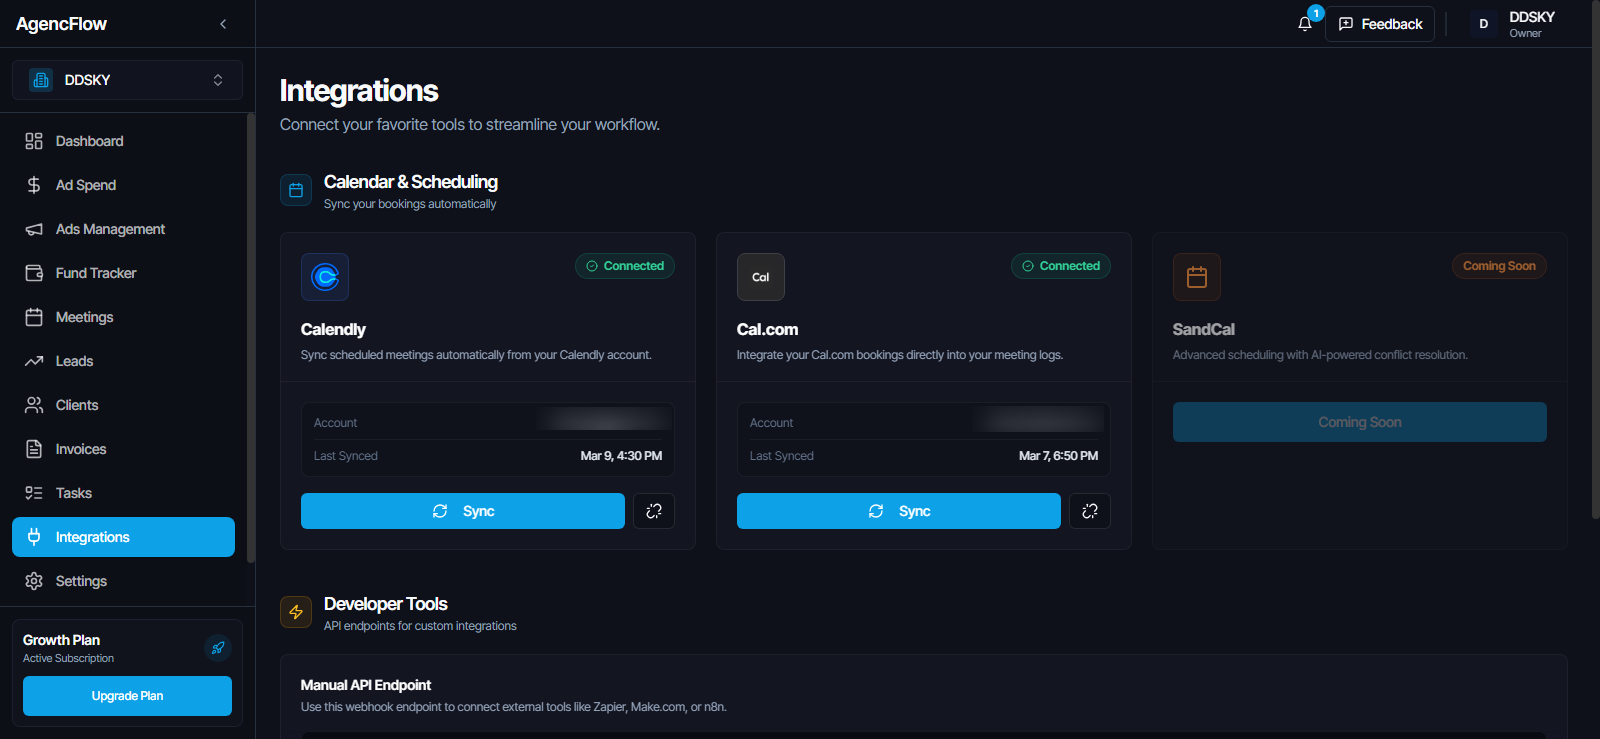Click the Fund Tracker wallet icon
Viewport: 1600px width, 739px height.
[34, 273]
